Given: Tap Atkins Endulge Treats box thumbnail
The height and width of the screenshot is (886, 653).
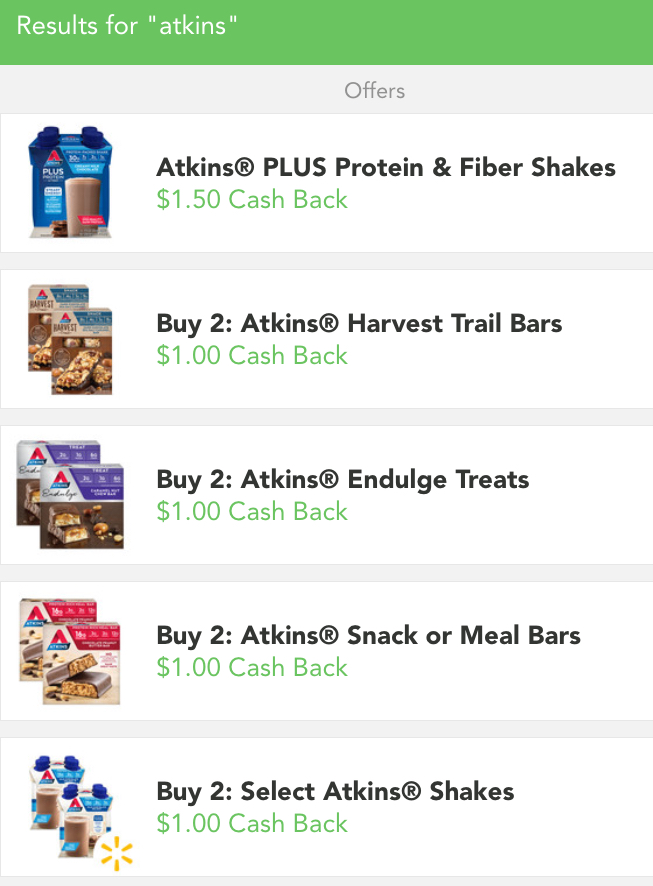Looking at the screenshot, I should click(x=70, y=494).
